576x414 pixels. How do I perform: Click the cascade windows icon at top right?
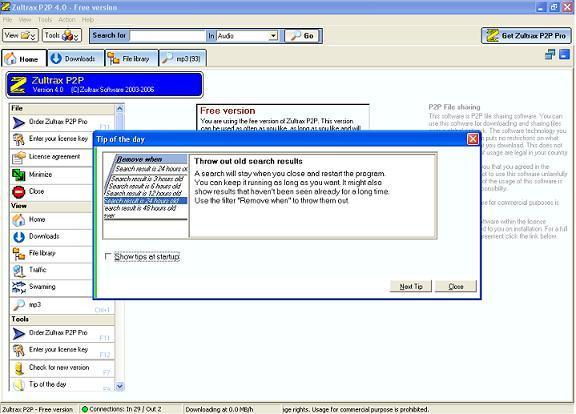(x=550, y=55)
